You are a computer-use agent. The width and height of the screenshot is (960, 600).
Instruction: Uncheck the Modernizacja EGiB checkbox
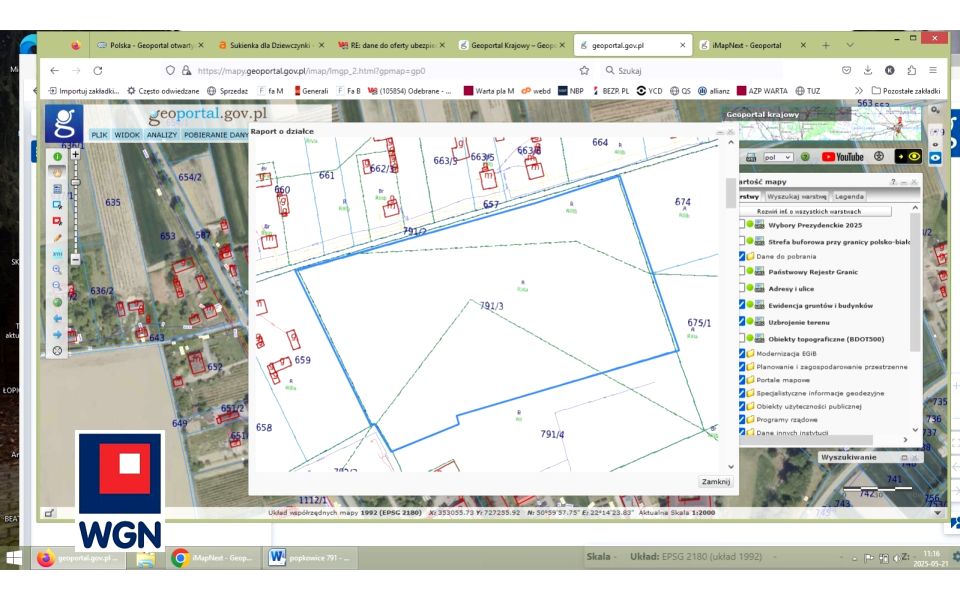point(741,353)
